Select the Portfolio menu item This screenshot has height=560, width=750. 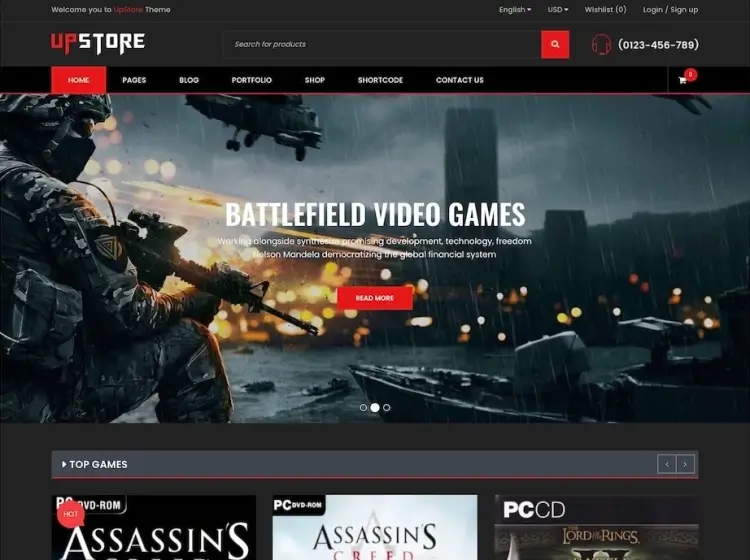tap(251, 80)
